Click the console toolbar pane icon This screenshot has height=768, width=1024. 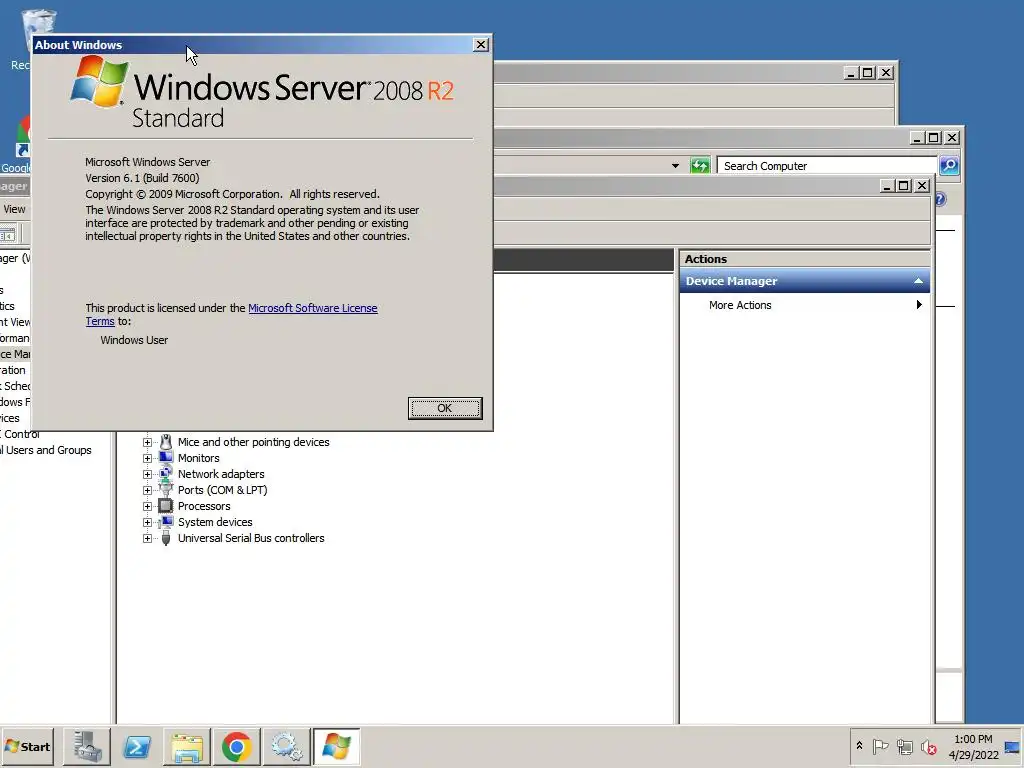click(x=8, y=234)
